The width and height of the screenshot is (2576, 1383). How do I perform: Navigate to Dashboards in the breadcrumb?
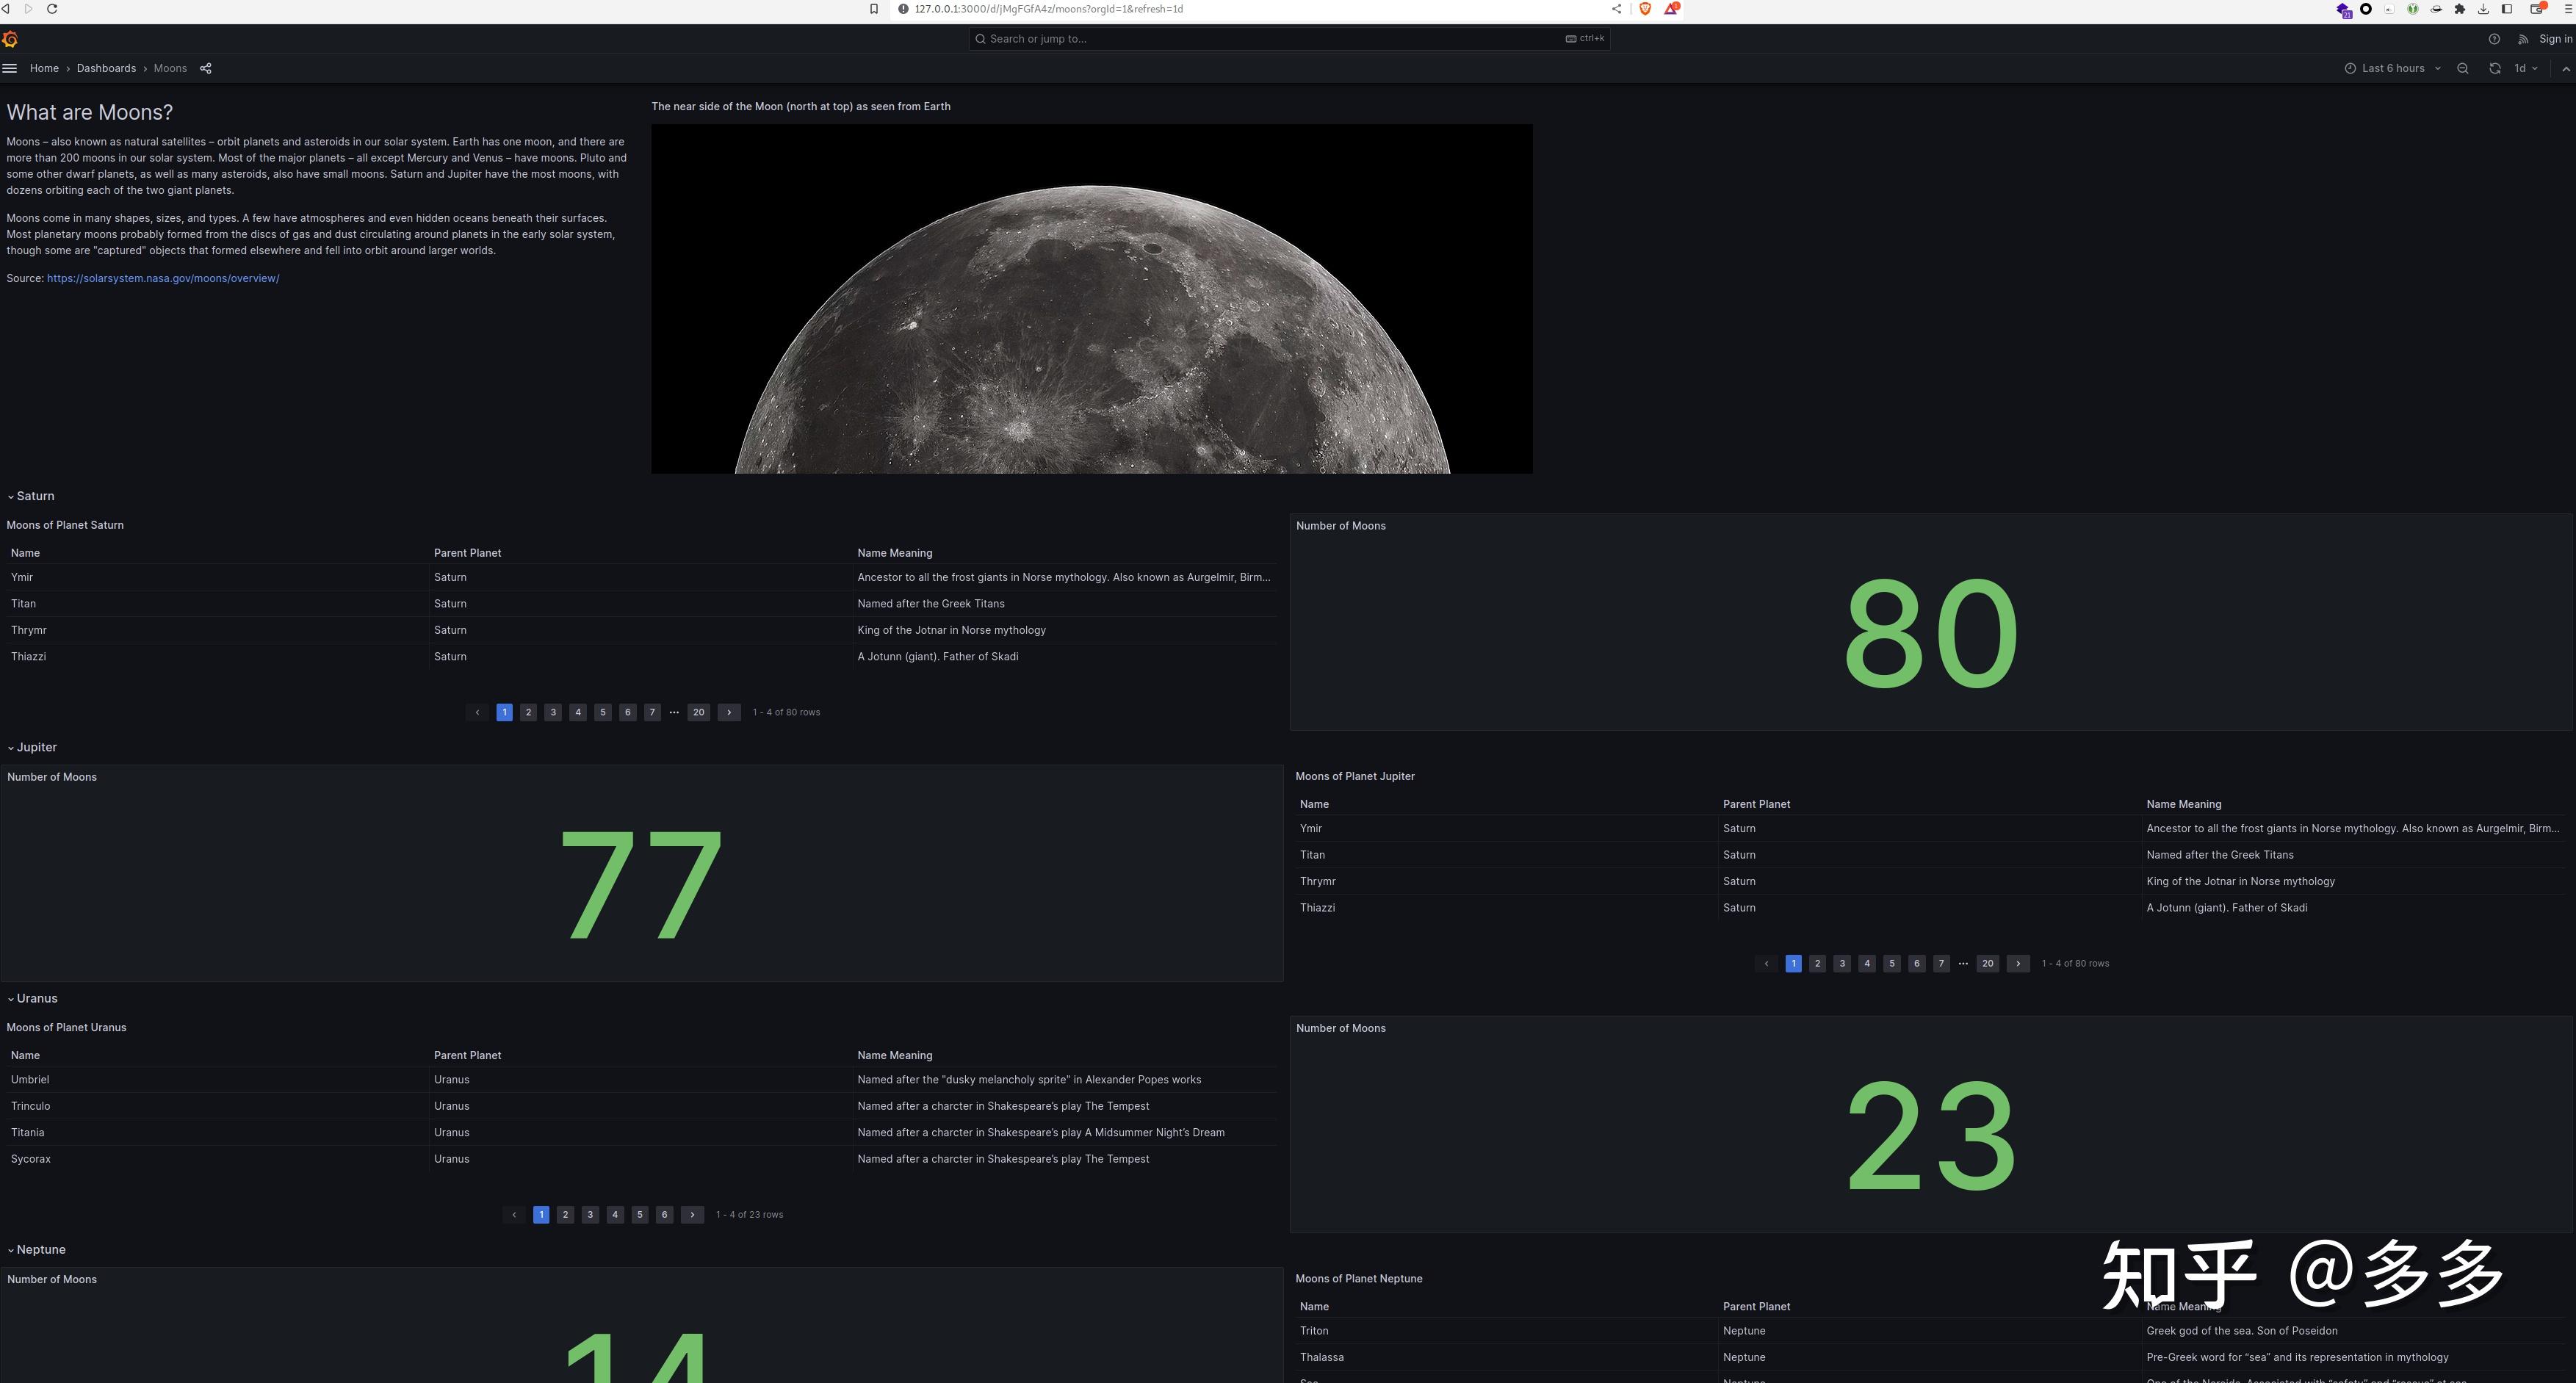[x=106, y=68]
